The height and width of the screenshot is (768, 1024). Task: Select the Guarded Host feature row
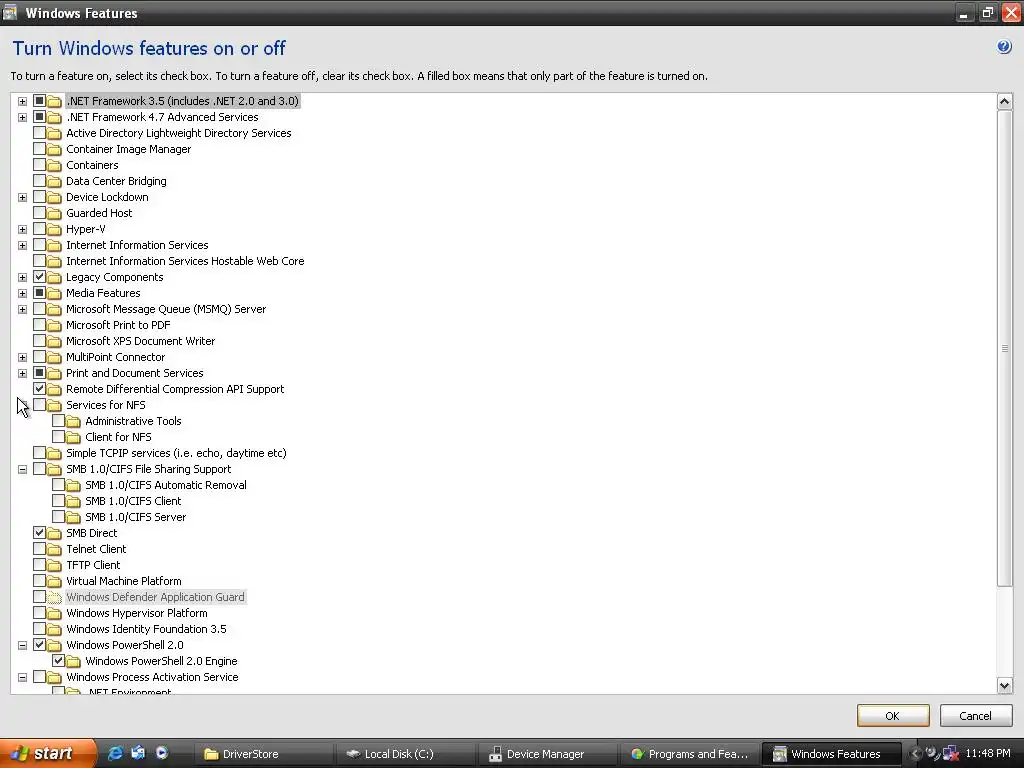coord(99,214)
